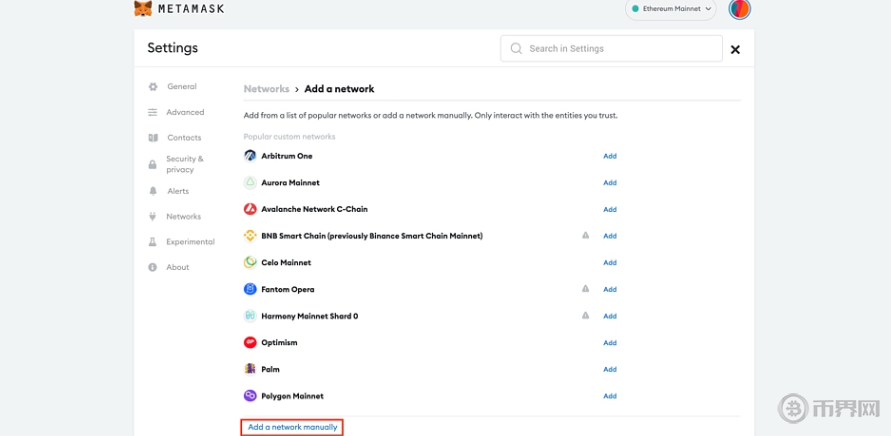Click Add a network manually link

292,427
